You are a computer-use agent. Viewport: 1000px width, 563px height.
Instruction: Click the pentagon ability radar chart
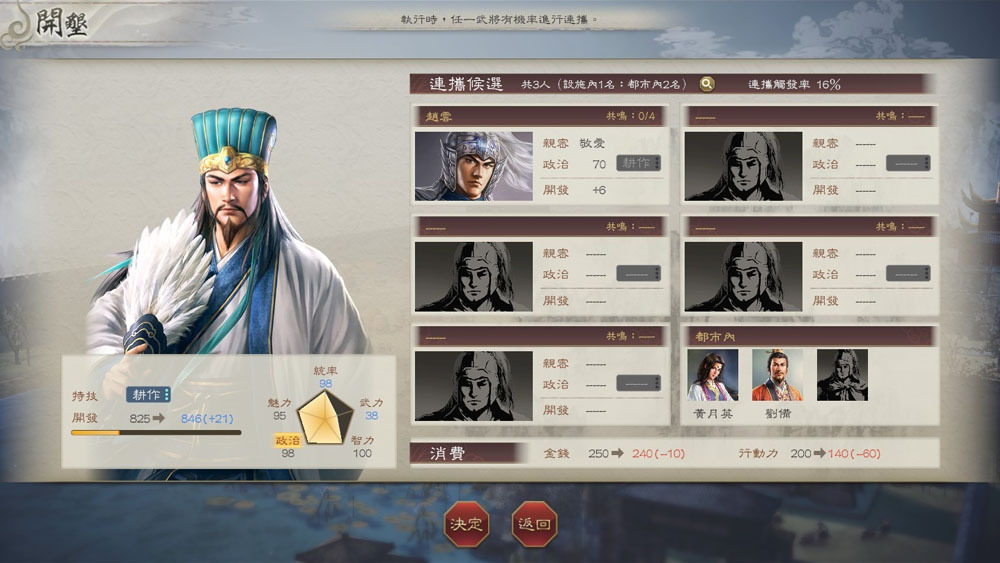325,418
